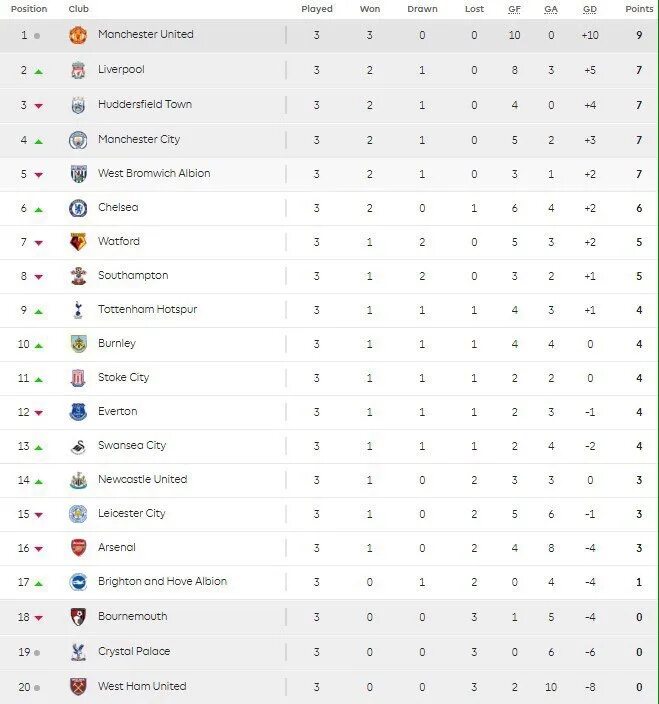Click the Watford club badge
Viewport: 659px width, 704px height.
tap(78, 242)
